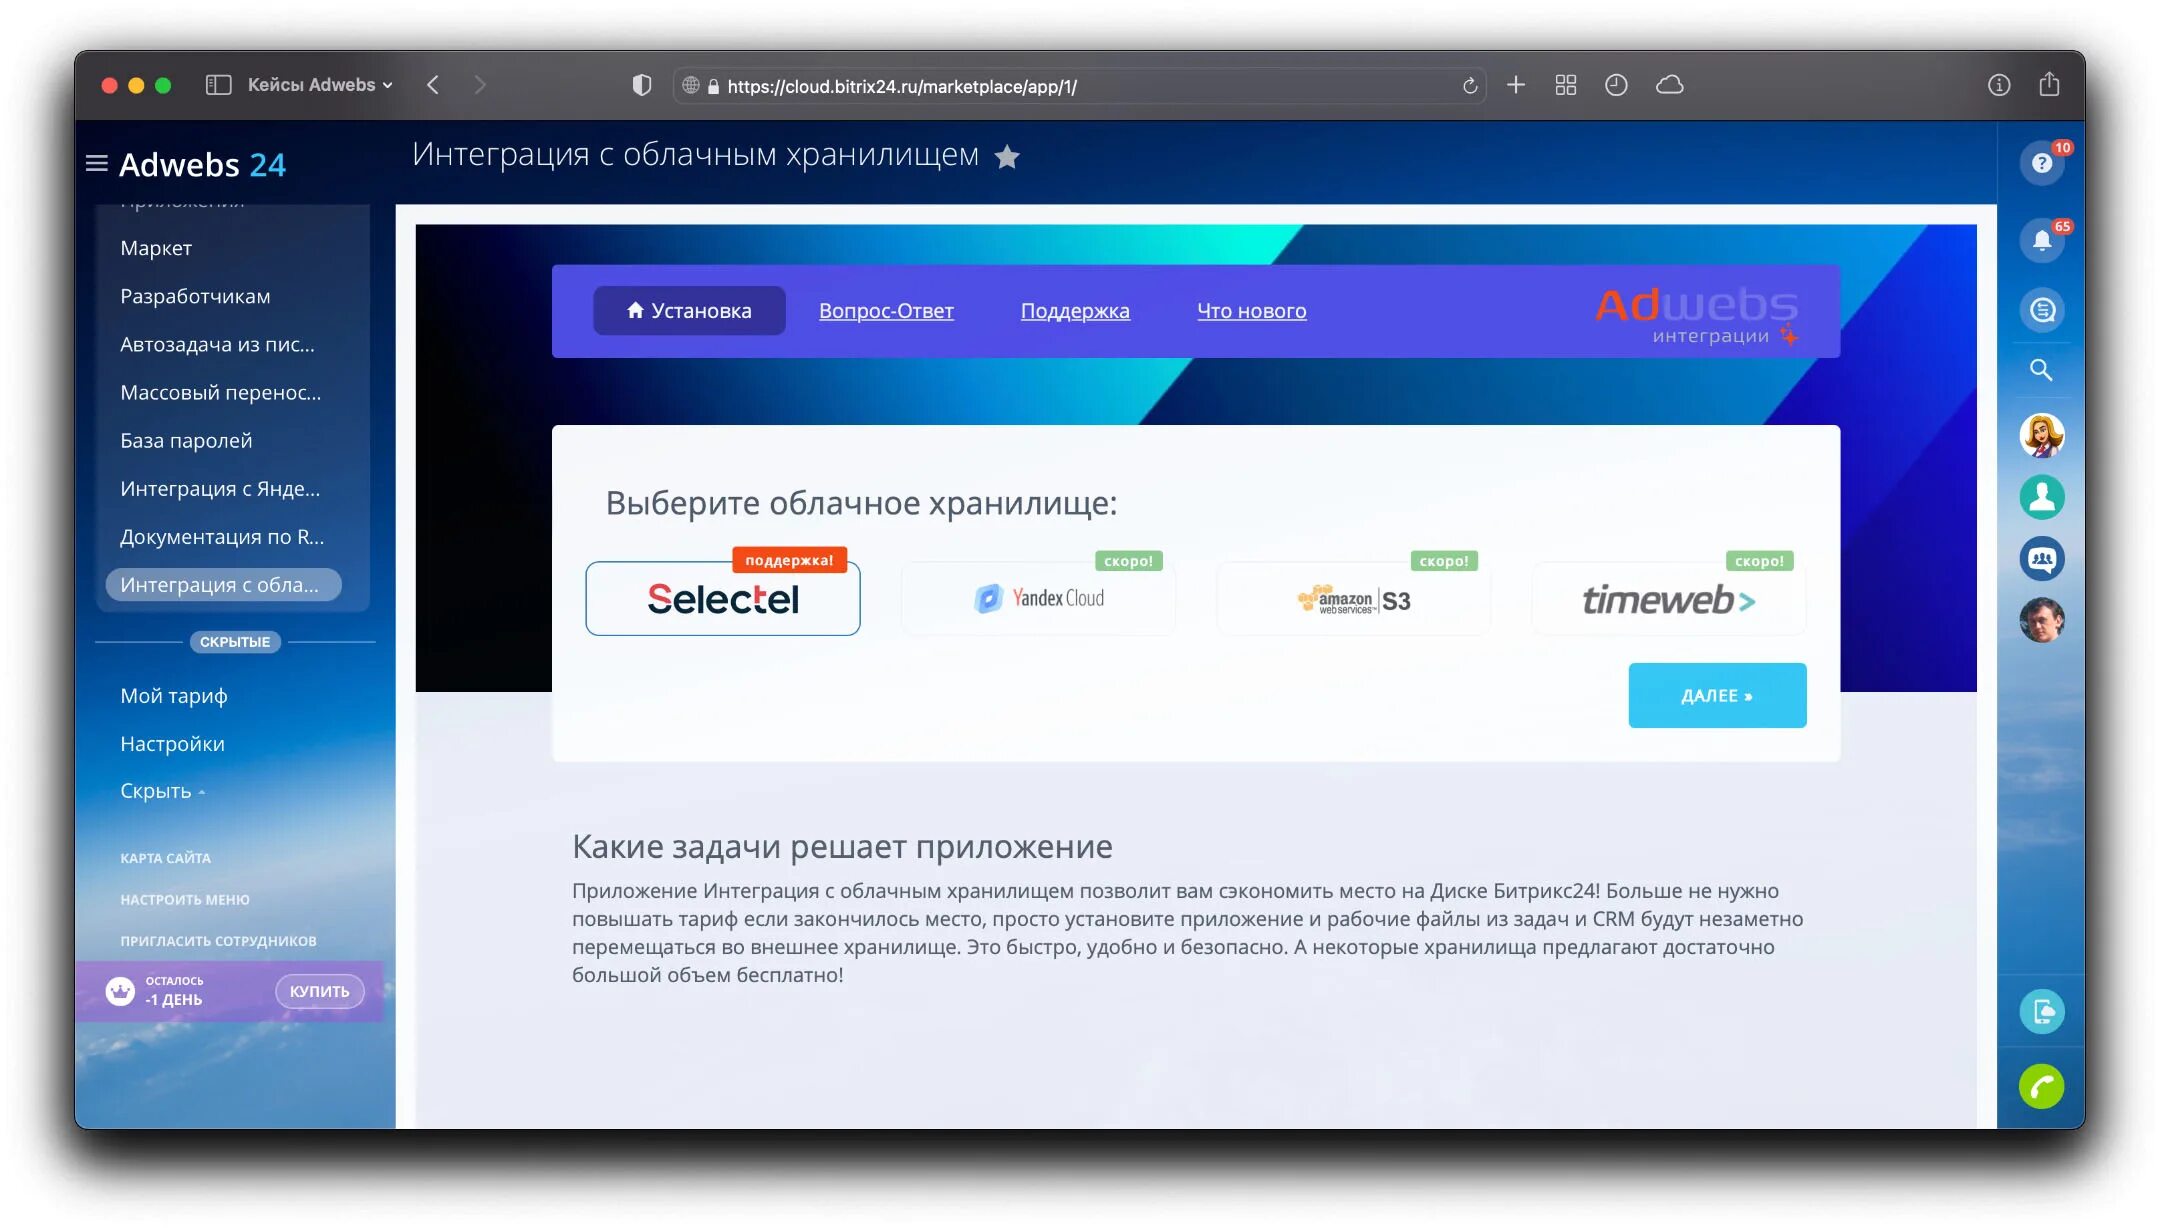
Task: Reload the current page
Action: pyautogui.click(x=1469, y=86)
